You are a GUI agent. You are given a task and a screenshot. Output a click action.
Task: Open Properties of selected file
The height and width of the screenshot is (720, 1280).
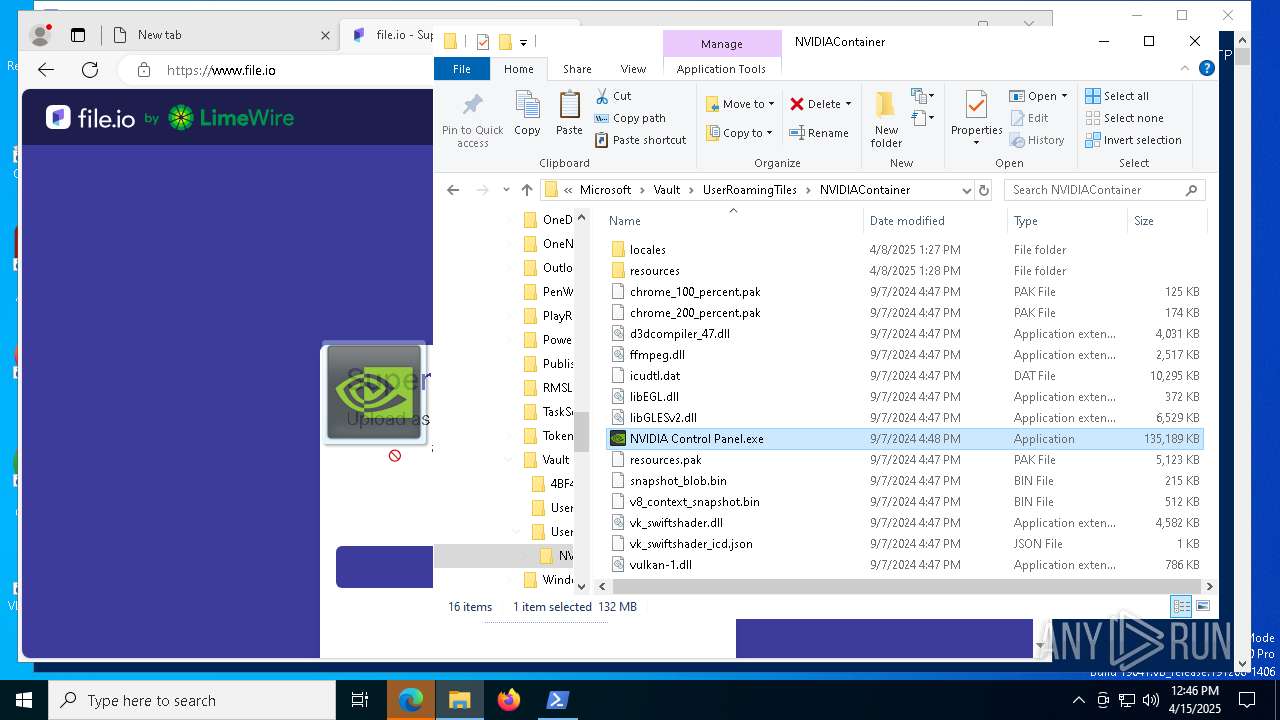[x=976, y=118]
